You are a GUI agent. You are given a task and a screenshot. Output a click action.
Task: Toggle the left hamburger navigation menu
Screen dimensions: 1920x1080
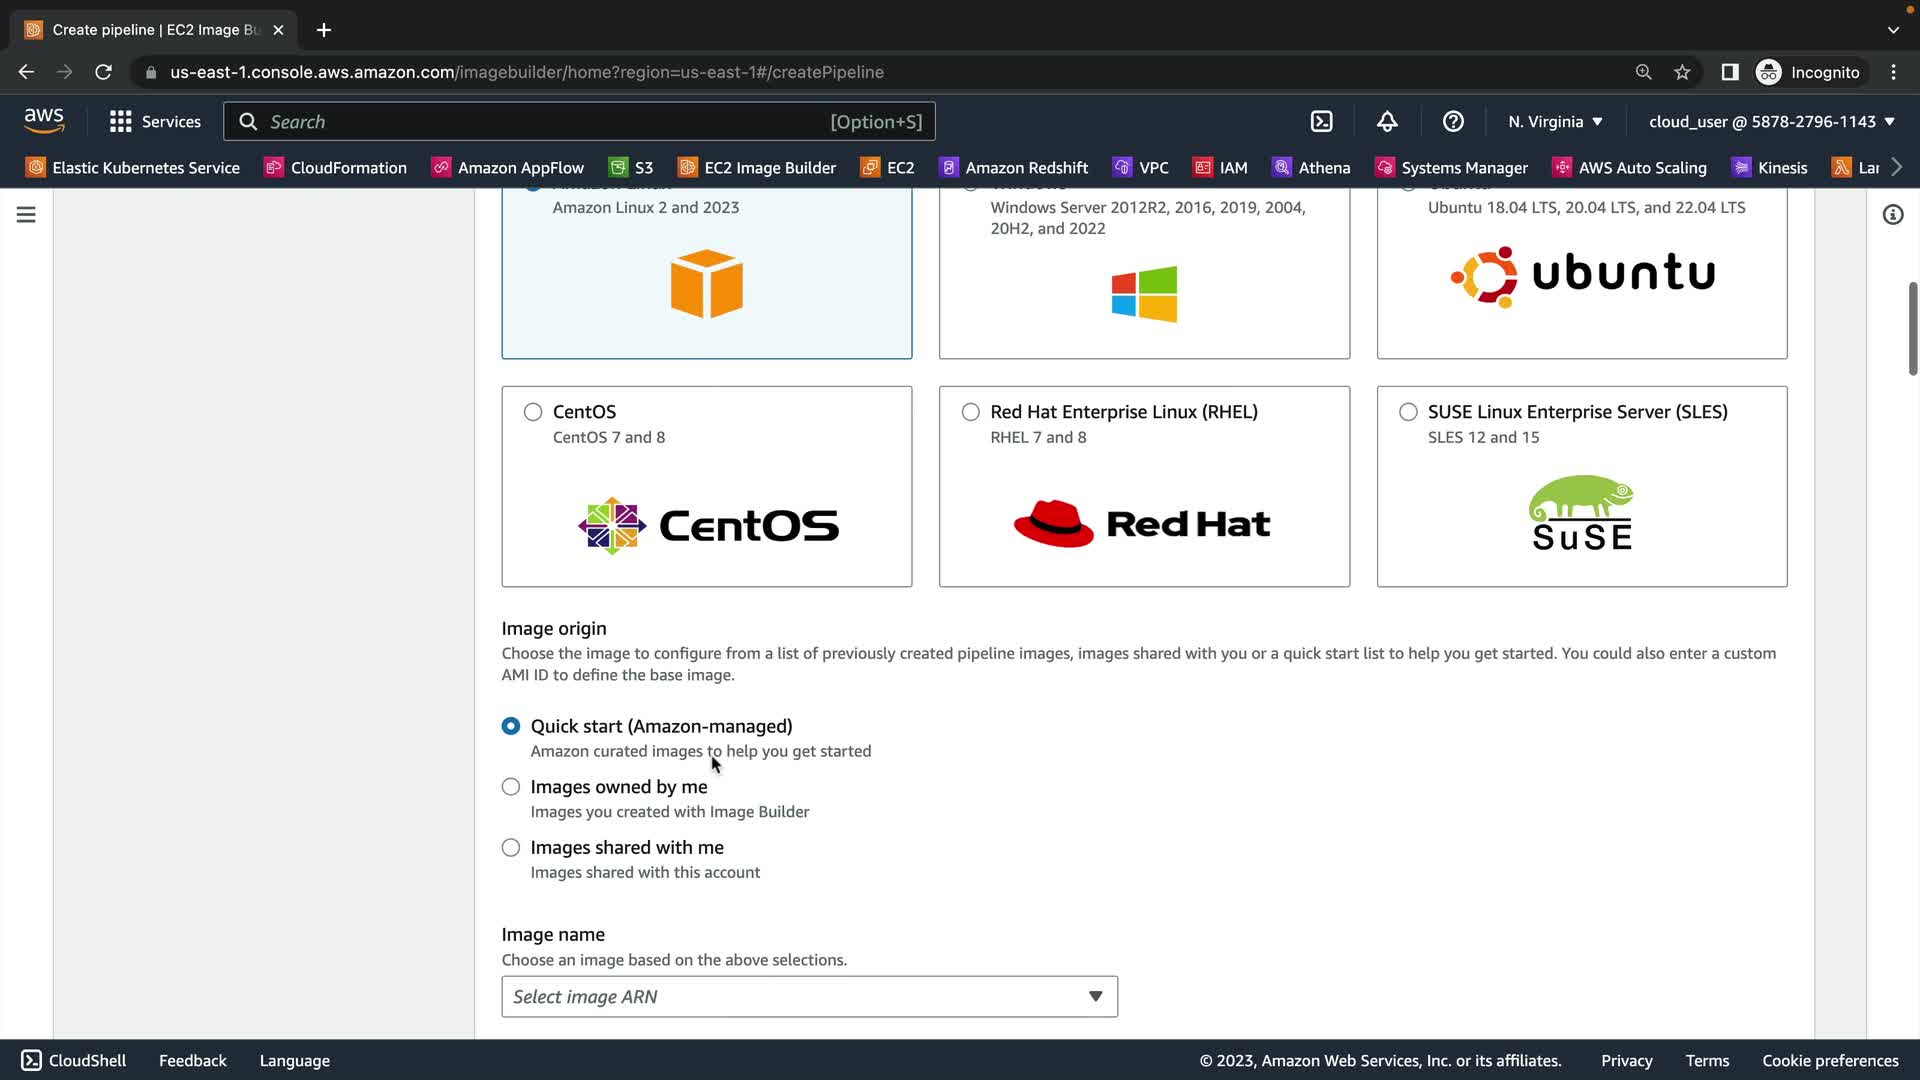click(26, 215)
